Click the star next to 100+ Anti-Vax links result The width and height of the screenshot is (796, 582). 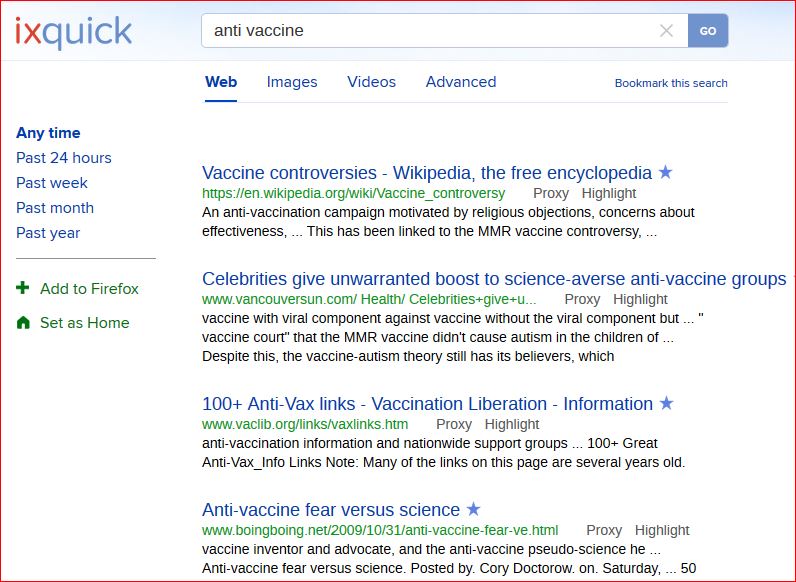coord(667,403)
